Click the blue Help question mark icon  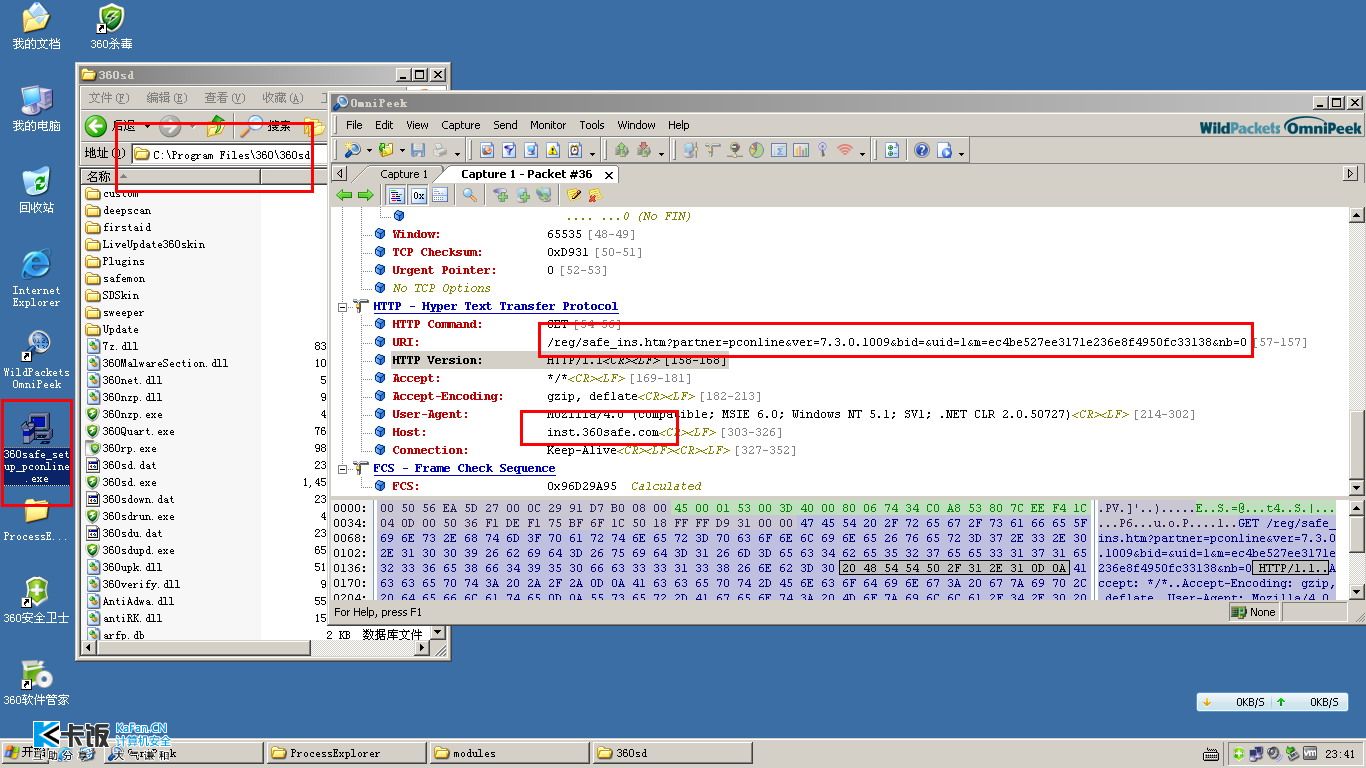pyautogui.click(x=922, y=150)
